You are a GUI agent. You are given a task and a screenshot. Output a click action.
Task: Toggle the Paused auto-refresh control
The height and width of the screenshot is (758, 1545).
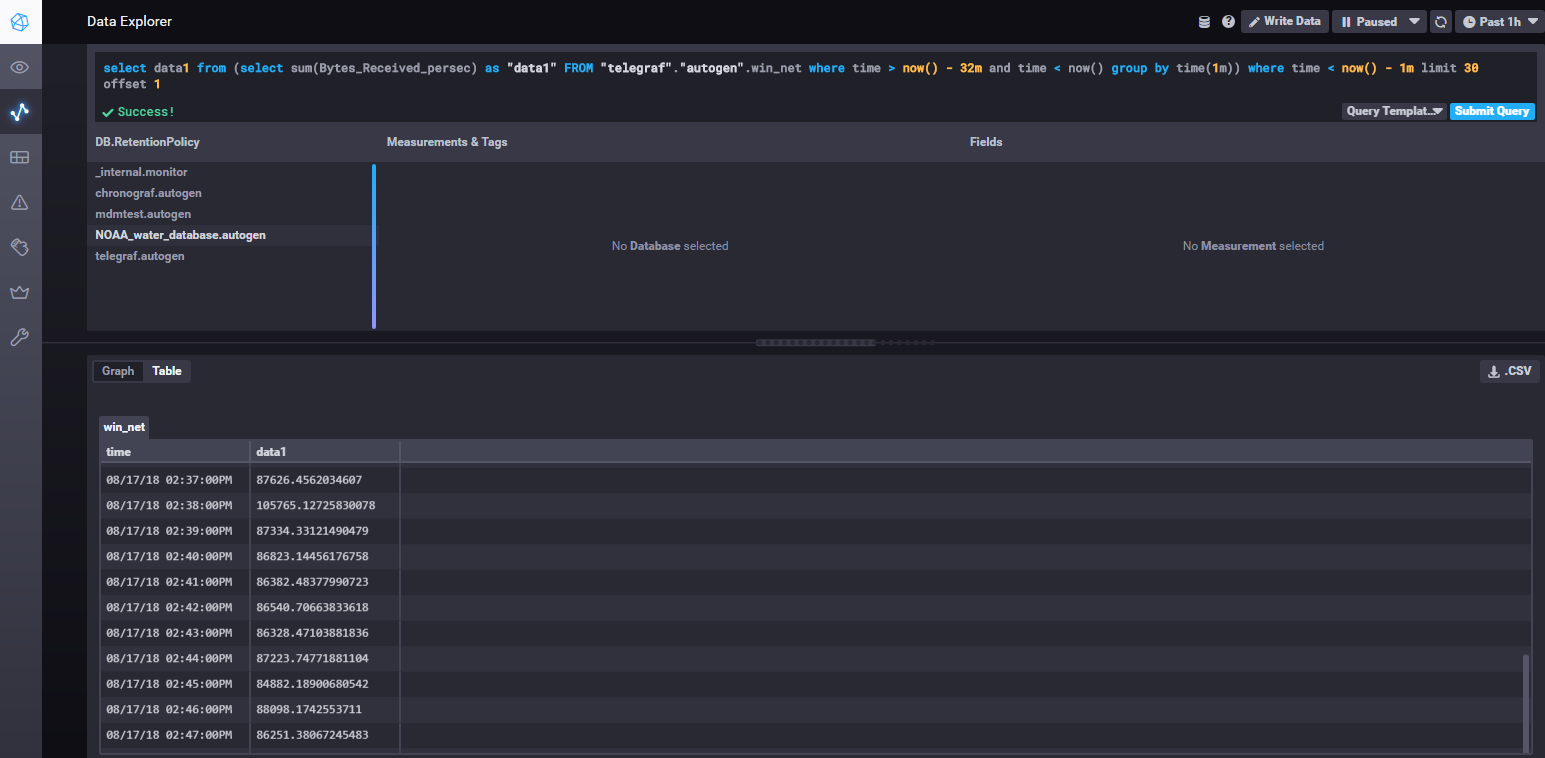[1370, 20]
